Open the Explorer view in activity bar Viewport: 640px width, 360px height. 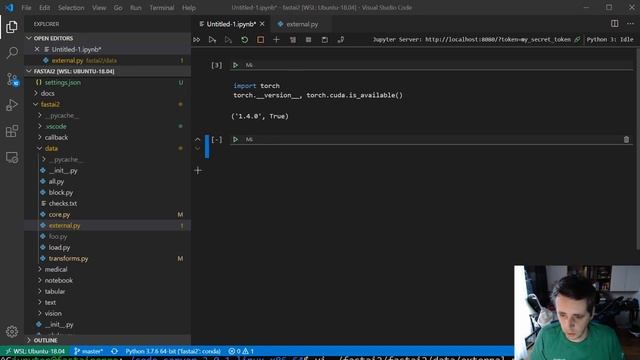(x=12, y=27)
